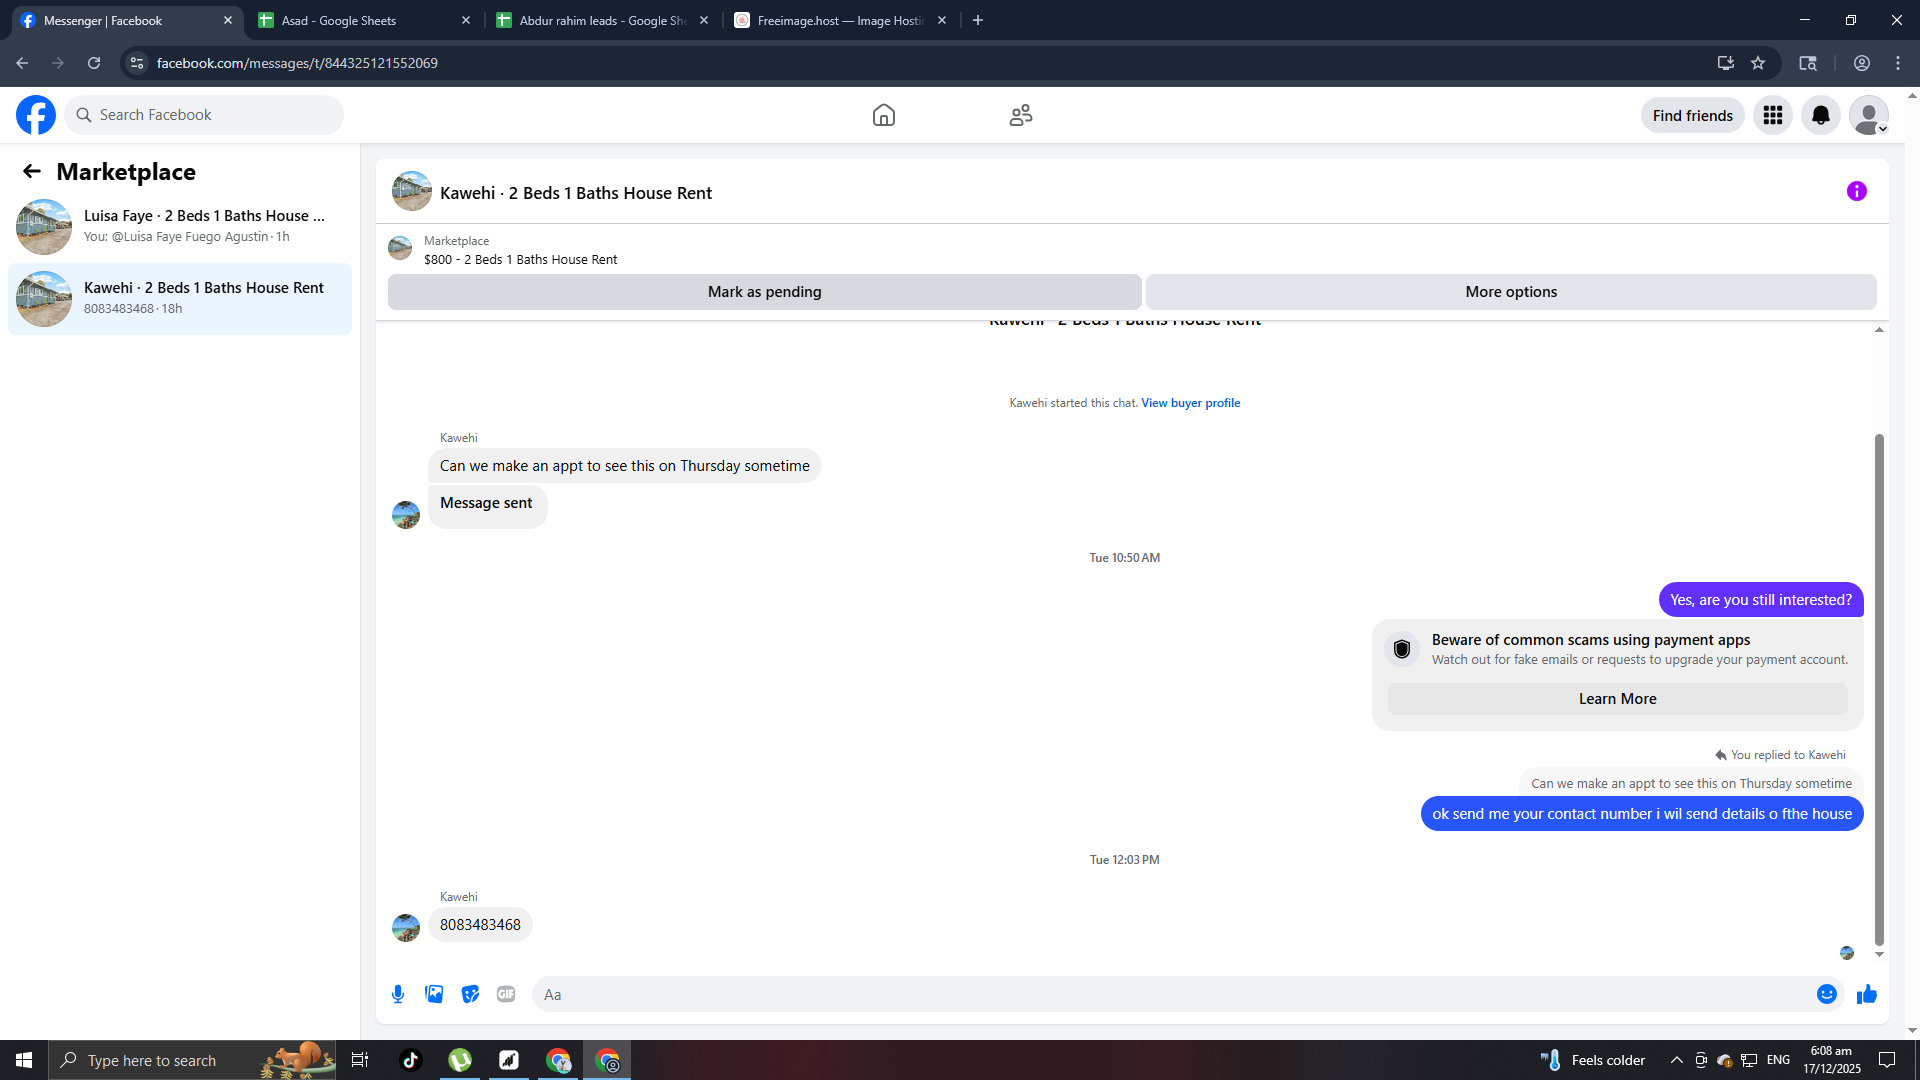This screenshot has width=1920, height=1080.
Task: Open the Facebook apps grid menu
Action: (x=1772, y=115)
